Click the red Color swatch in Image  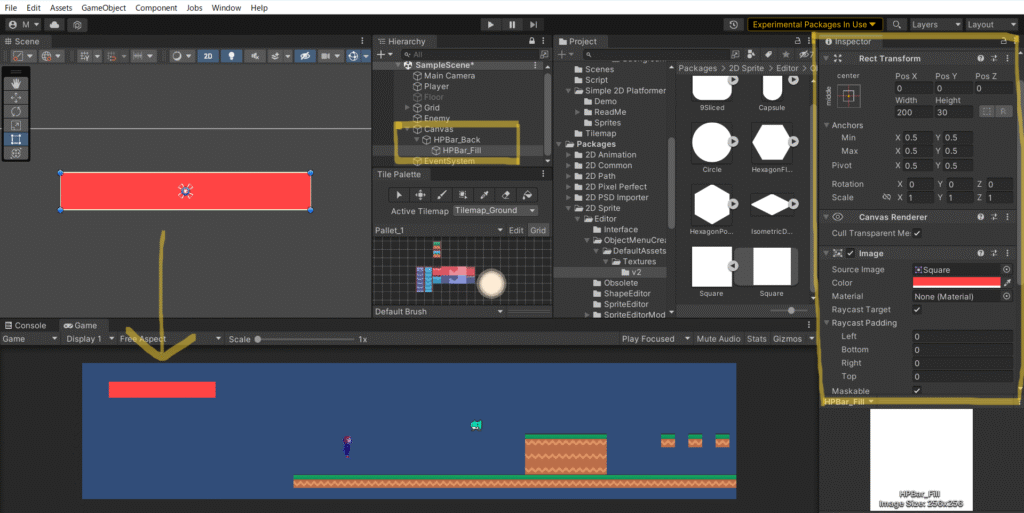[956, 282]
